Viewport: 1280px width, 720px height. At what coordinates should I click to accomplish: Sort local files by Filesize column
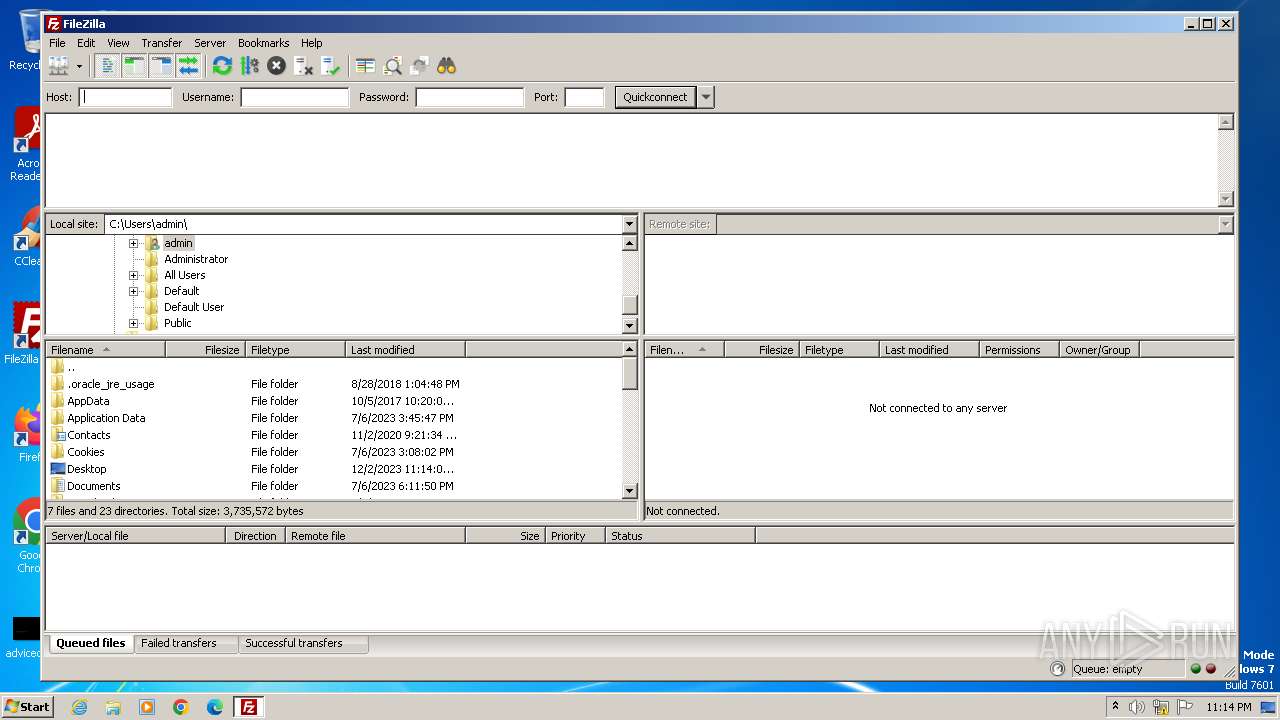point(205,350)
